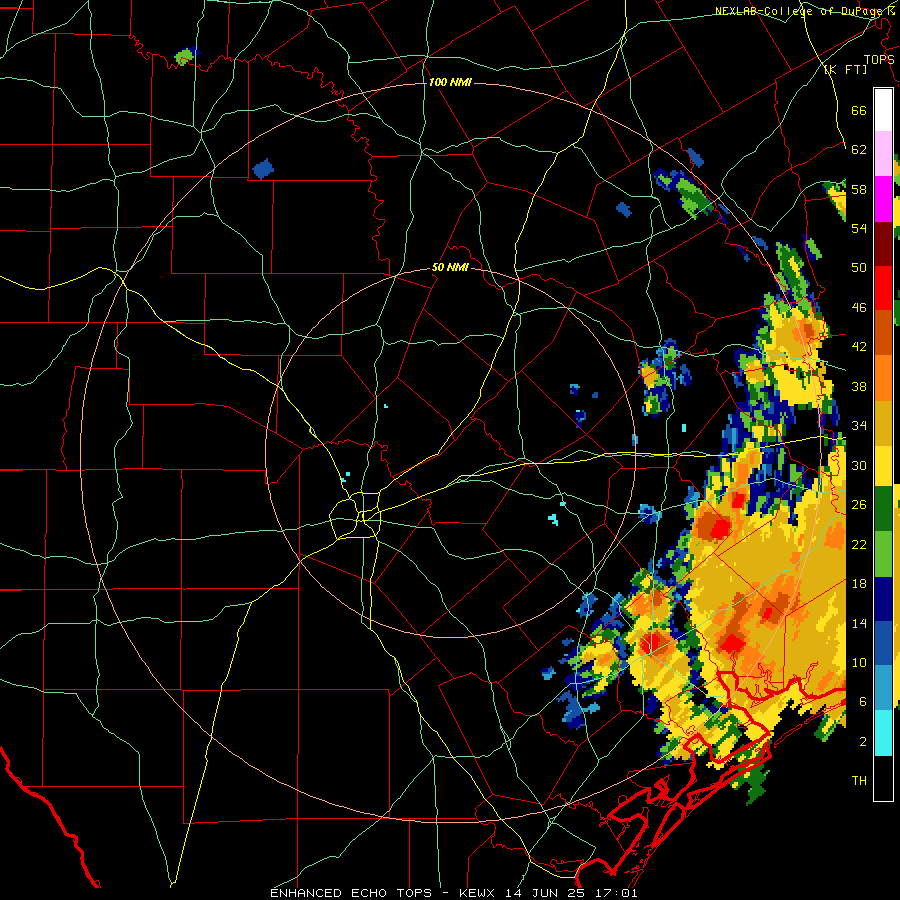The height and width of the screenshot is (900, 900).
Task: Select the legend value "26"
Action: click(x=859, y=505)
